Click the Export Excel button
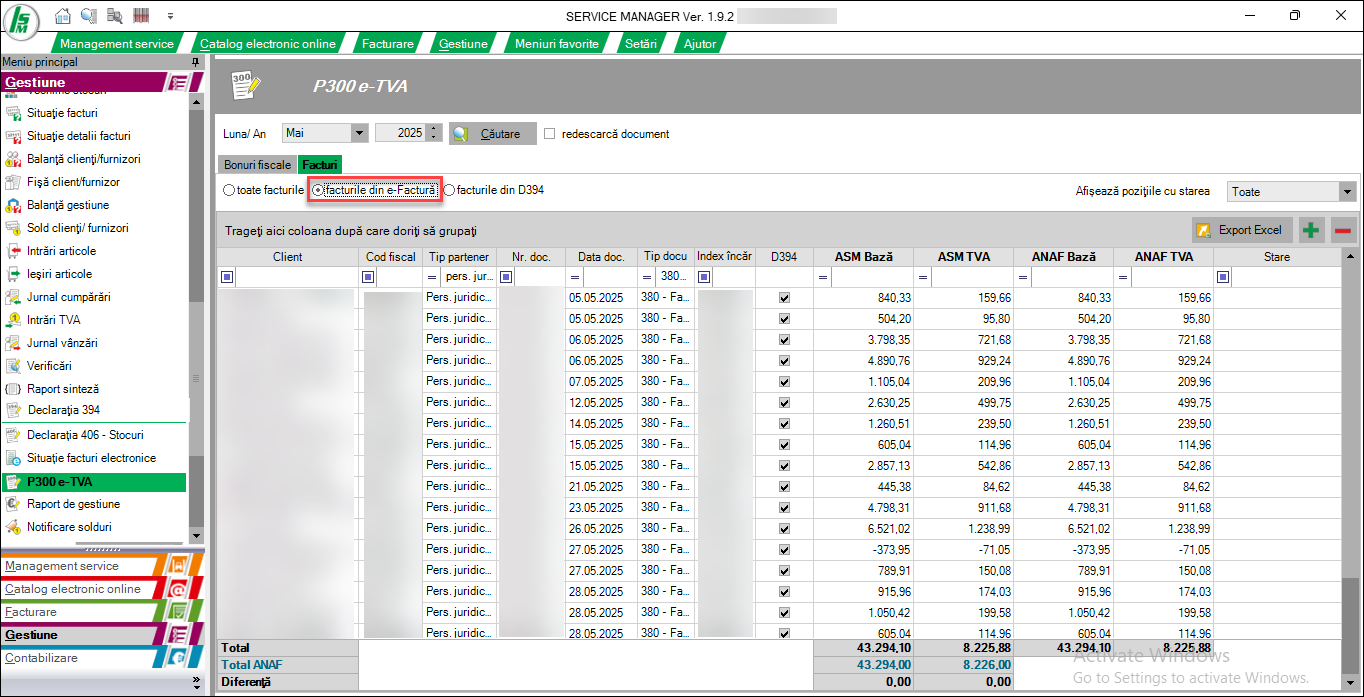1364x697 pixels. point(1241,230)
